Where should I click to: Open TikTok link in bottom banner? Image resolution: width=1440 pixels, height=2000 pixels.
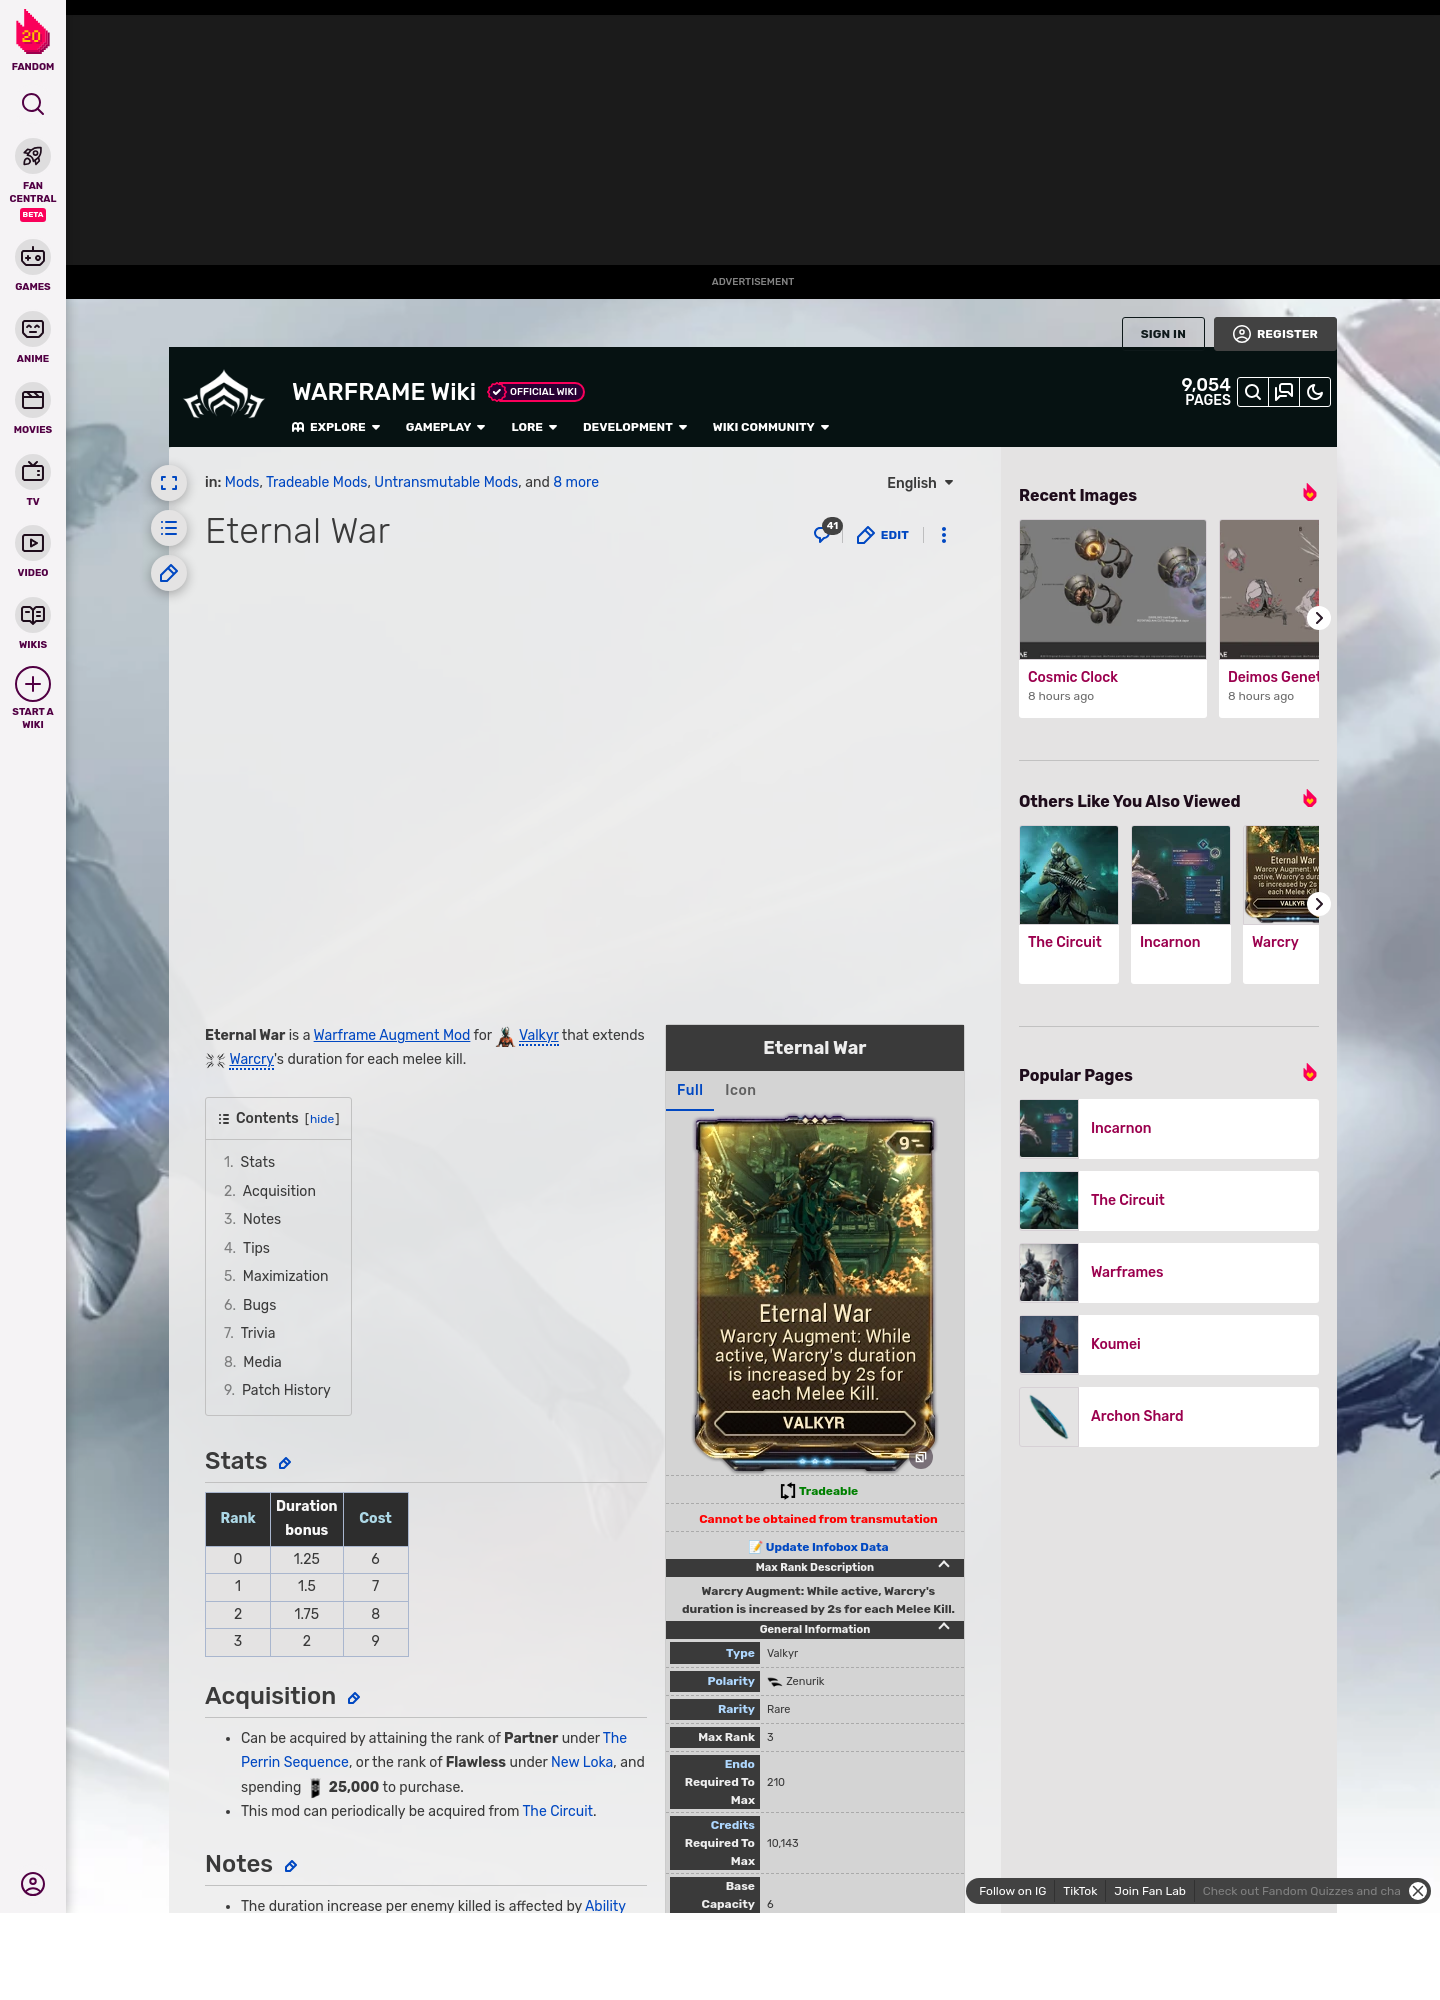[1080, 1891]
